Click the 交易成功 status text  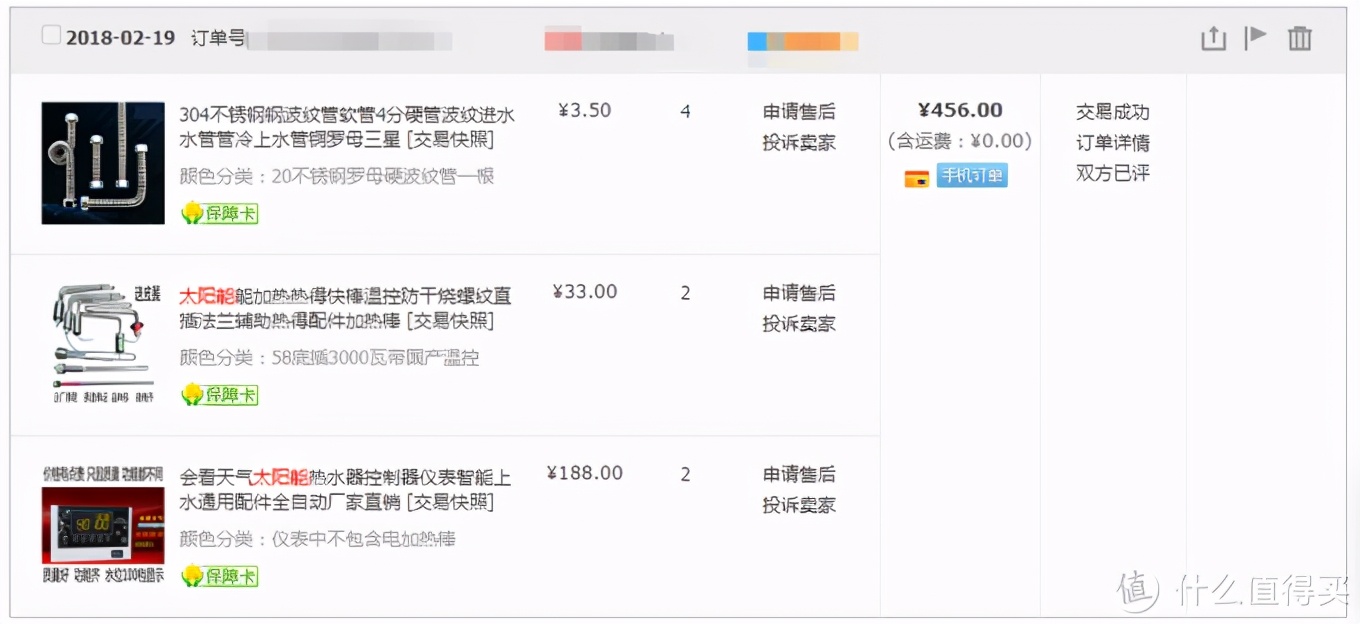click(x=1113, y=112)
